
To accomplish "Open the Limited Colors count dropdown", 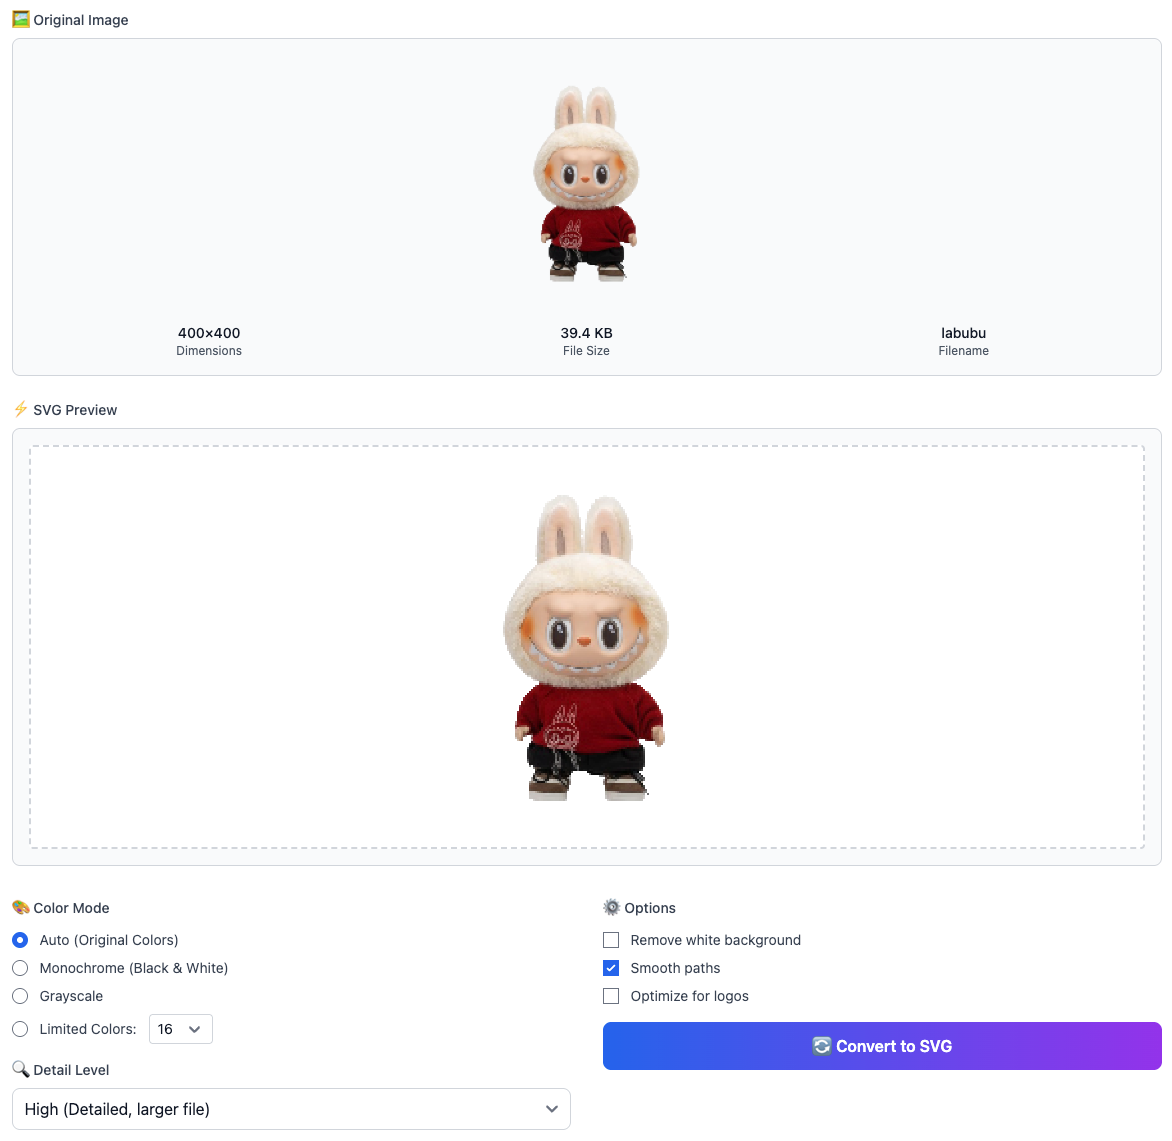I will [180, 1029].
